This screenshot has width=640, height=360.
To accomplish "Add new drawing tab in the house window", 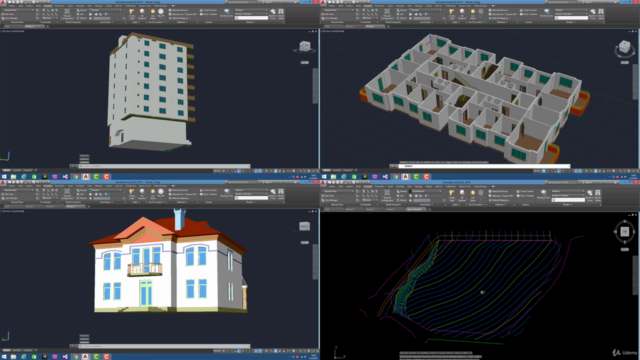I will [89, 207].
